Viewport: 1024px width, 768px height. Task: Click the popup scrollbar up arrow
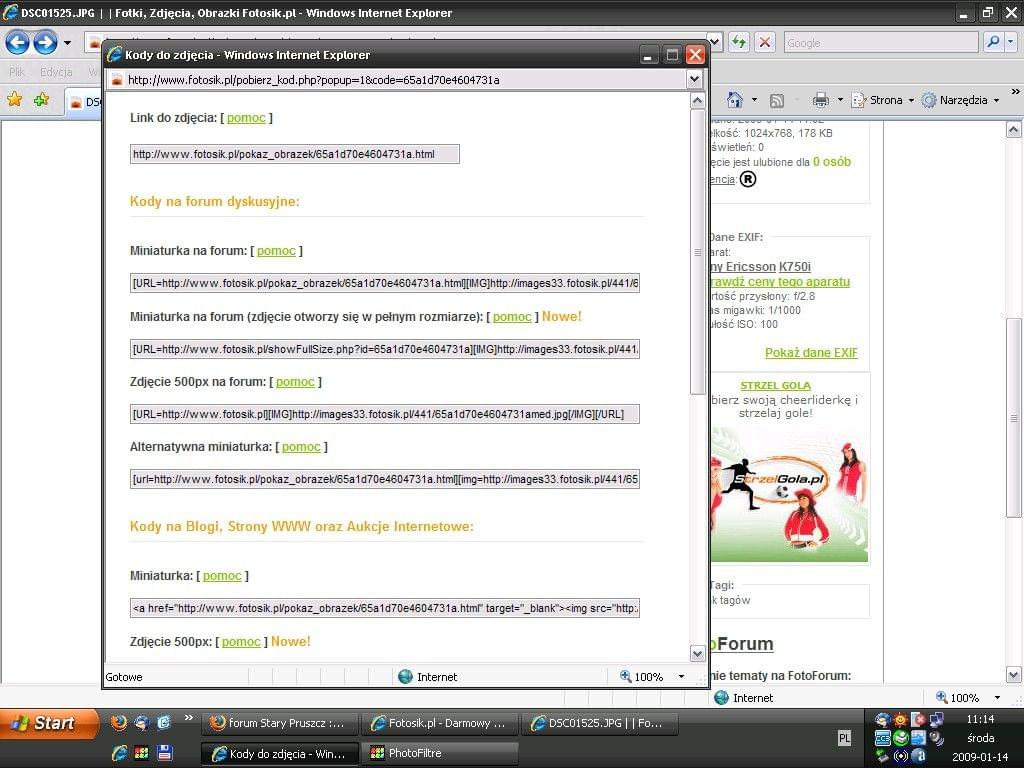point(697,101)
